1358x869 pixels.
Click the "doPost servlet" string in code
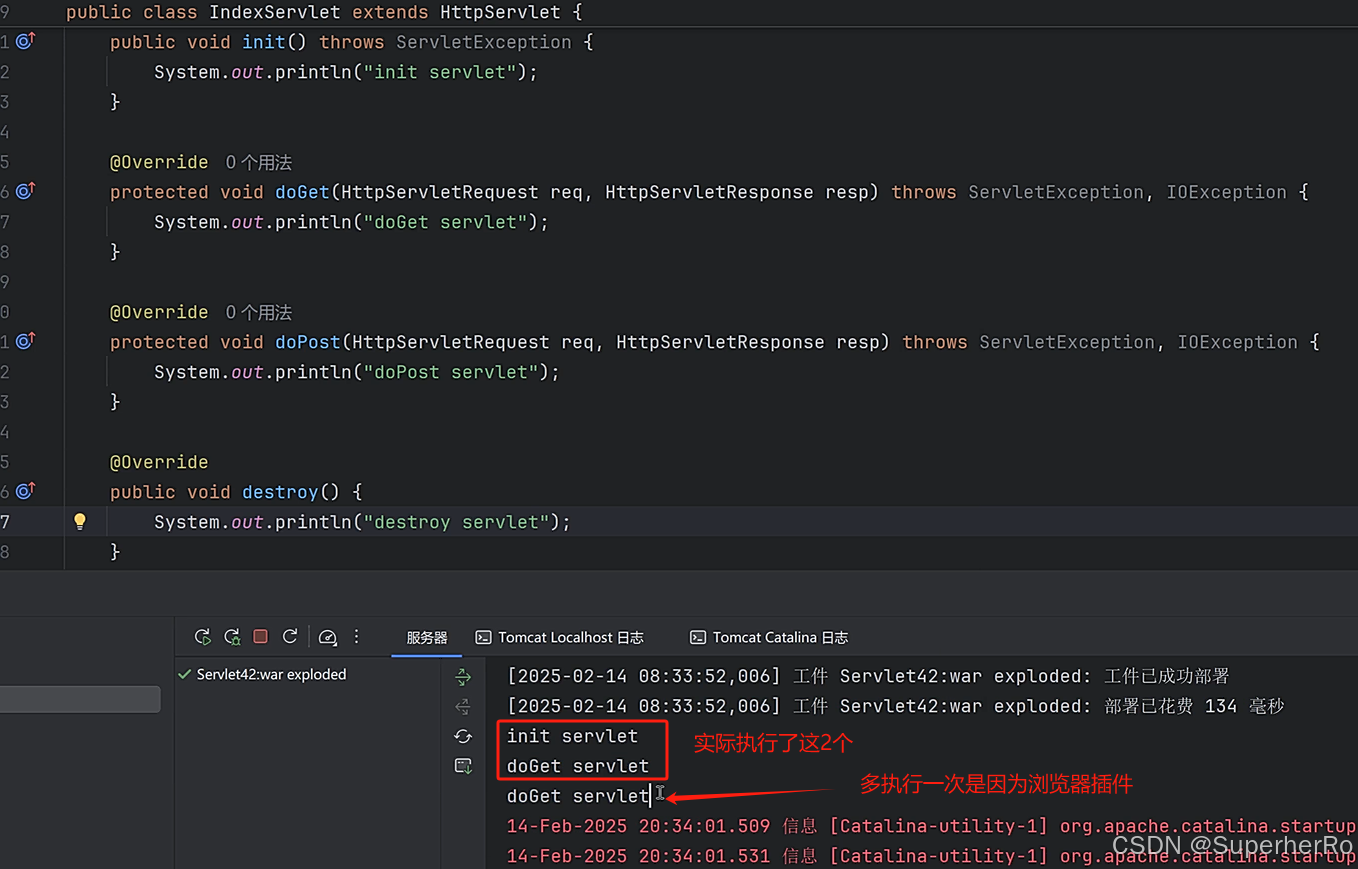(451, 372)
